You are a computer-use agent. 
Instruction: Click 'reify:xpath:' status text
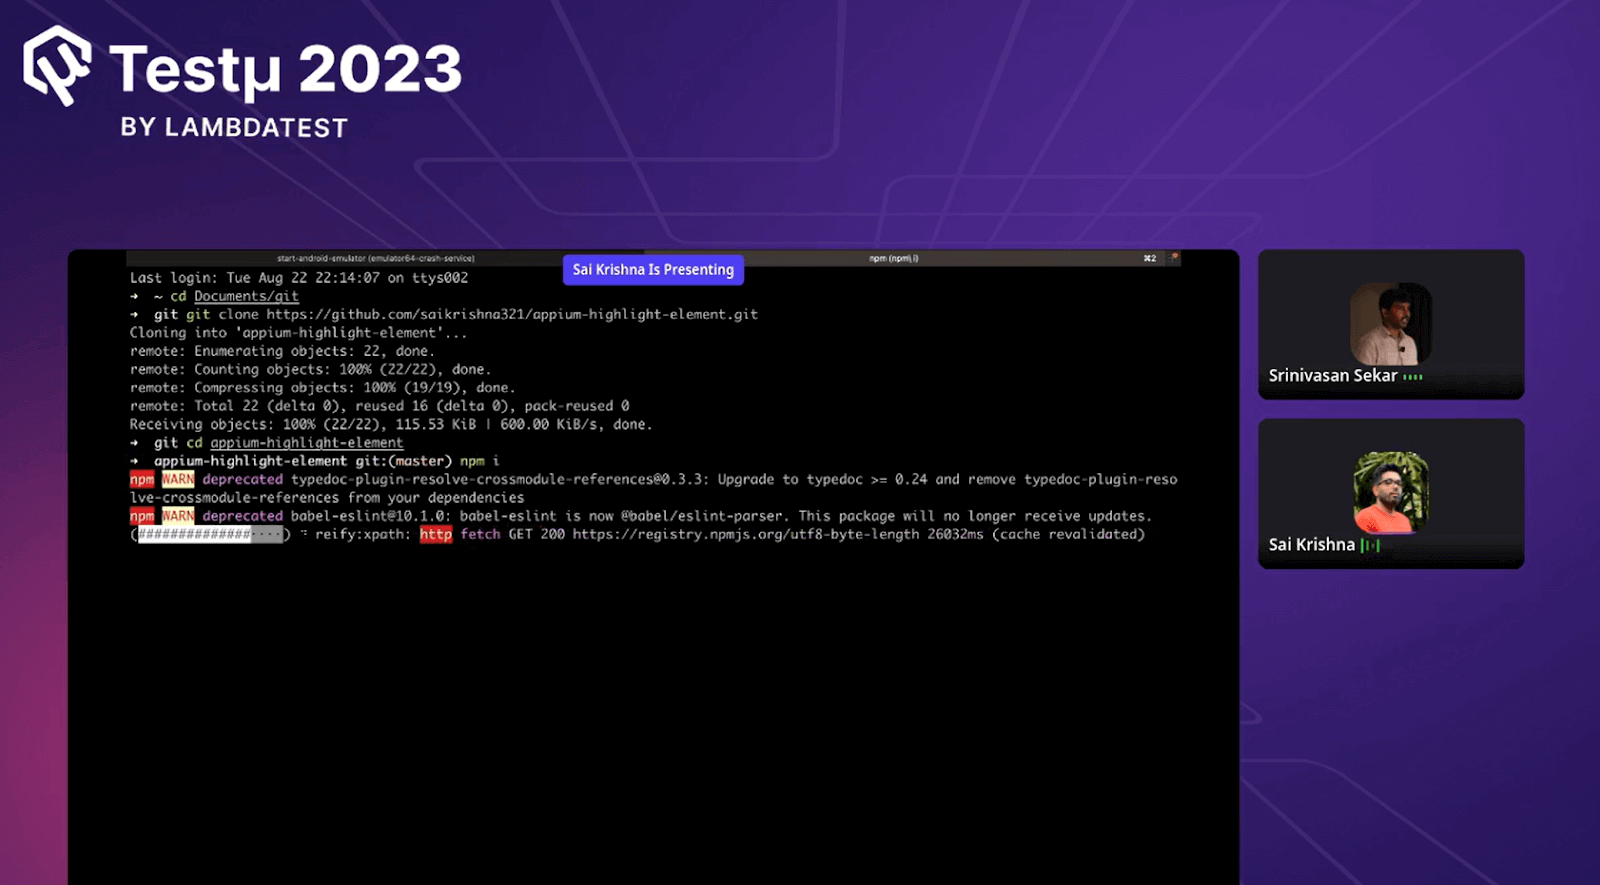point(363,535)
